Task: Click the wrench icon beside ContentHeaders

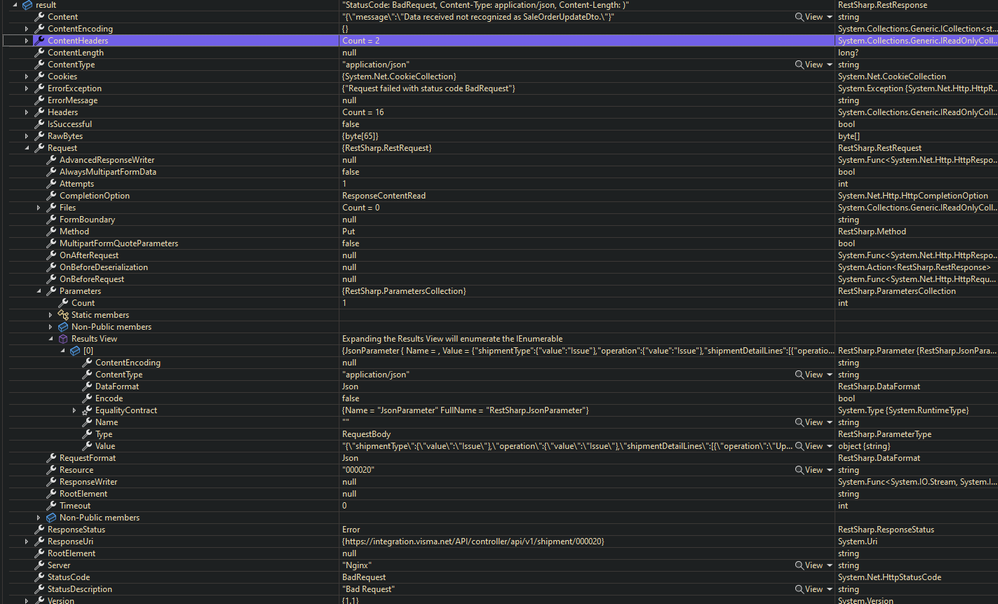Action: coord(39,41)
